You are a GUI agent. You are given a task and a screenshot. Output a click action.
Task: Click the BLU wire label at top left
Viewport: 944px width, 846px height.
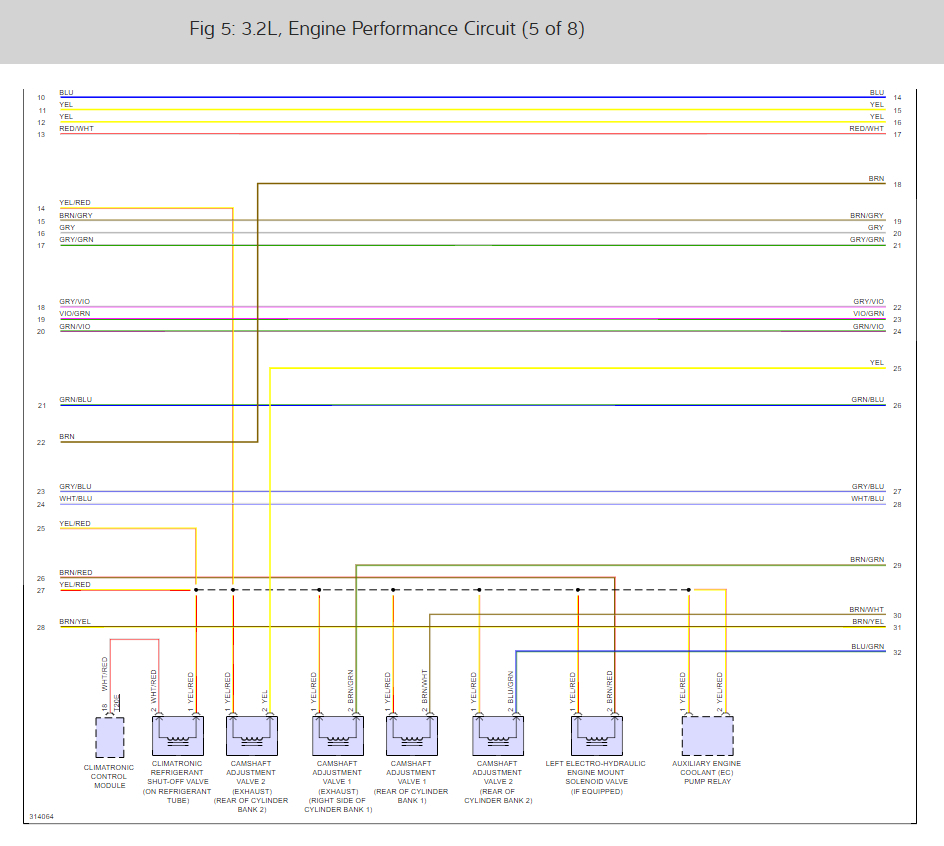[66, 93]
